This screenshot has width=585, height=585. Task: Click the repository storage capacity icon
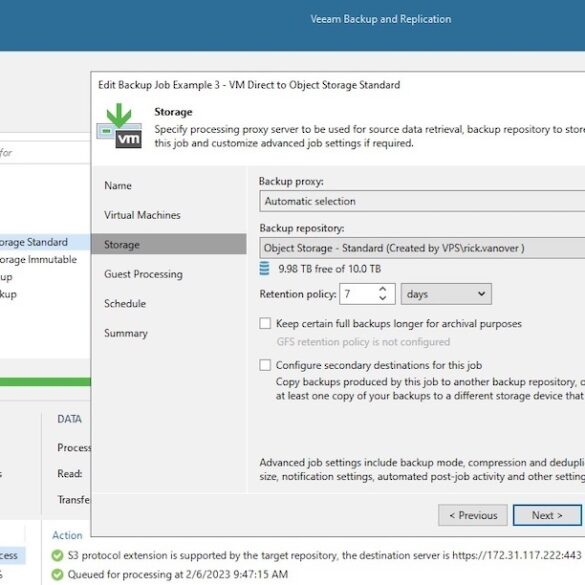264,269
